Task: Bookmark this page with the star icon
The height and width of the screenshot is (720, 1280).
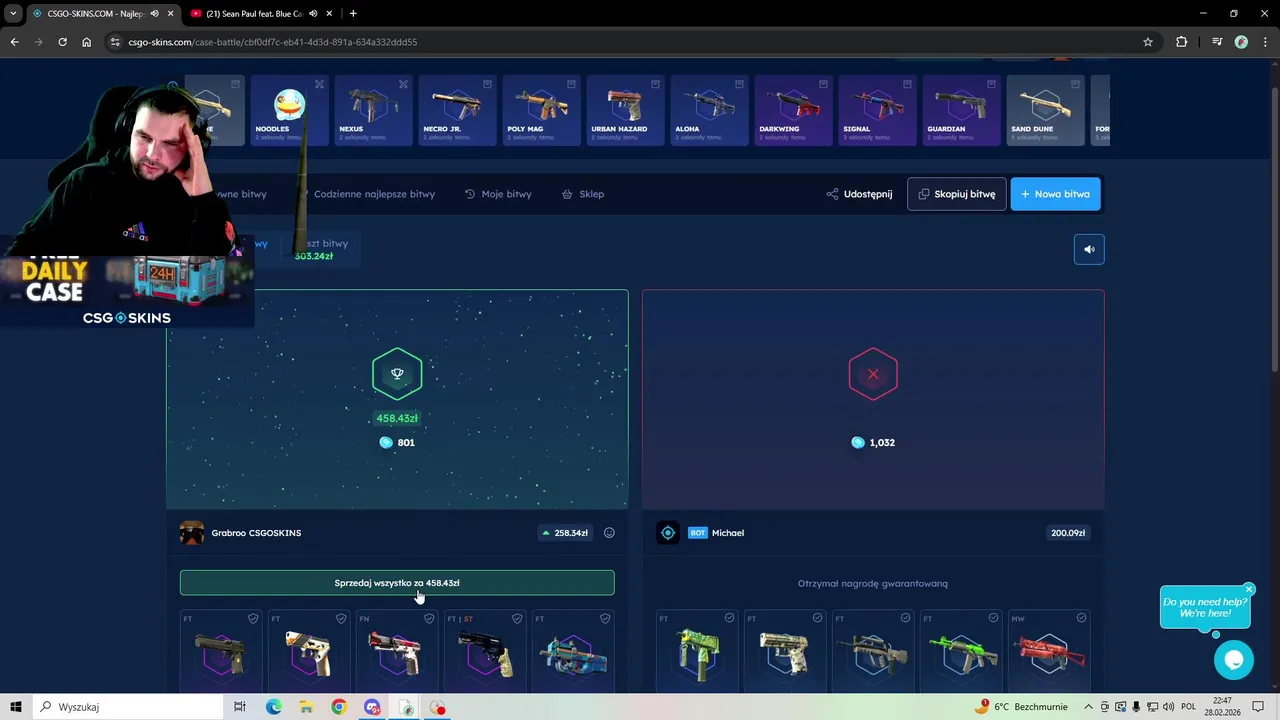Action: coord(1148,42)
